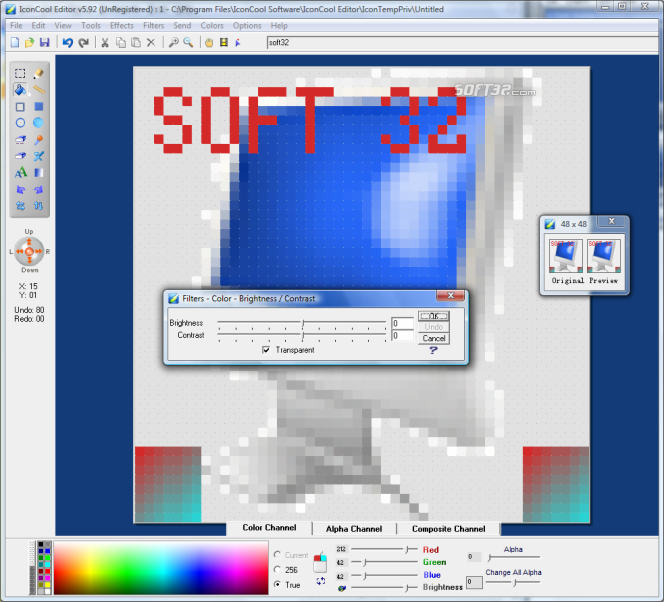Move image down with direction pad arrow
The height and width of the screenshot is (602, 664).
pos(29,260)
